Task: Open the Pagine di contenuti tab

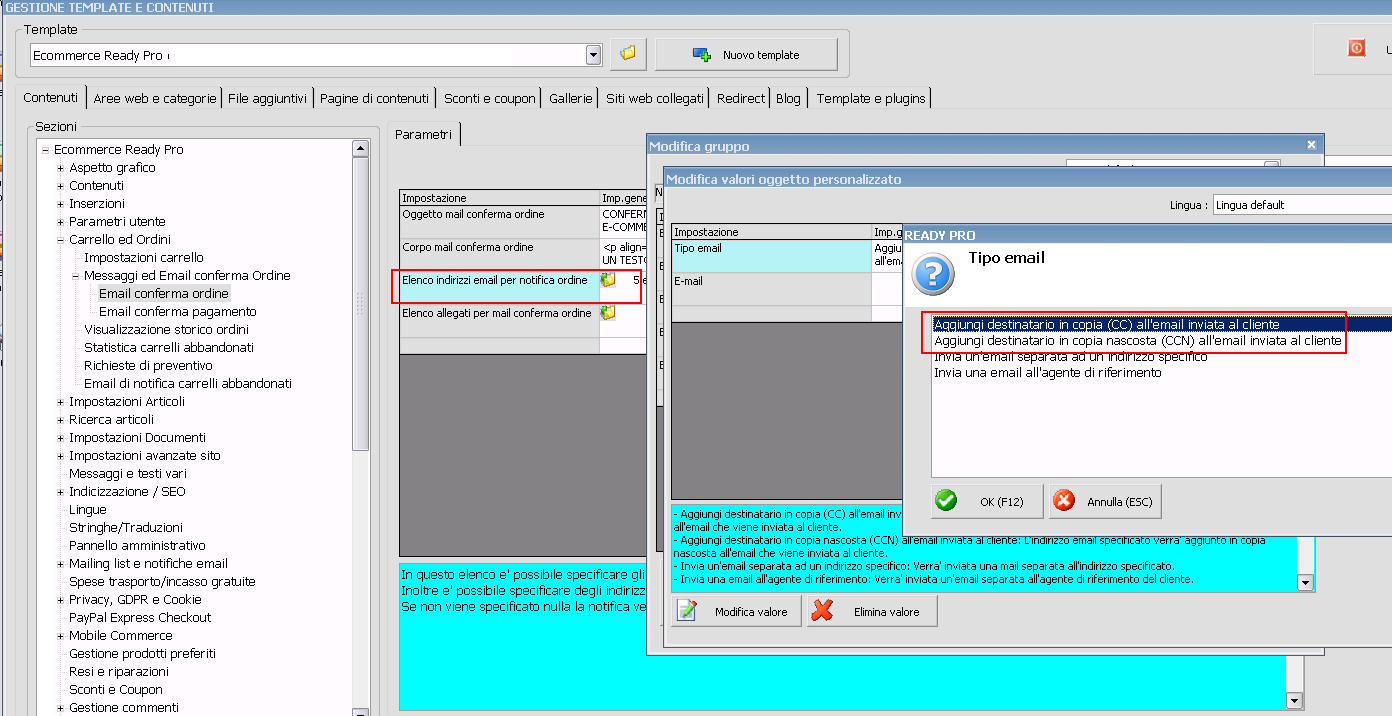Action: click(x=375, y=98)
